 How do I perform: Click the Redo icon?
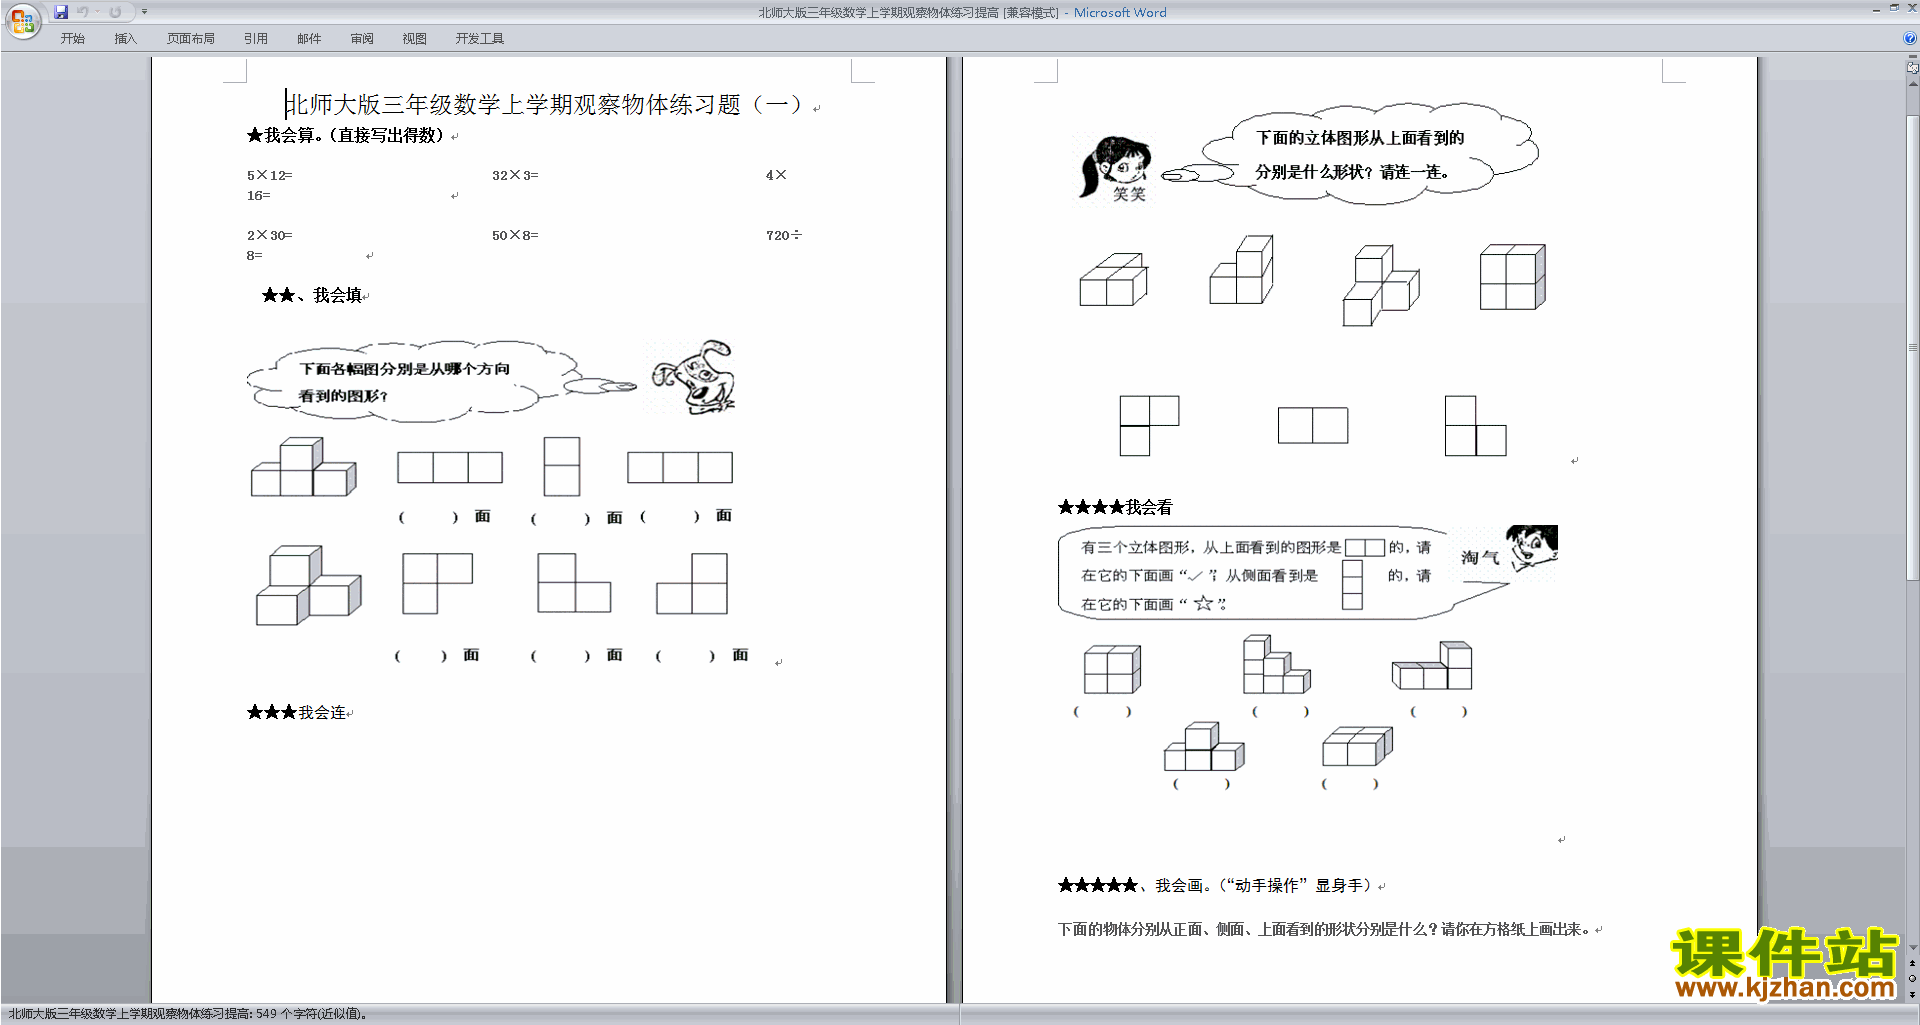115,12
